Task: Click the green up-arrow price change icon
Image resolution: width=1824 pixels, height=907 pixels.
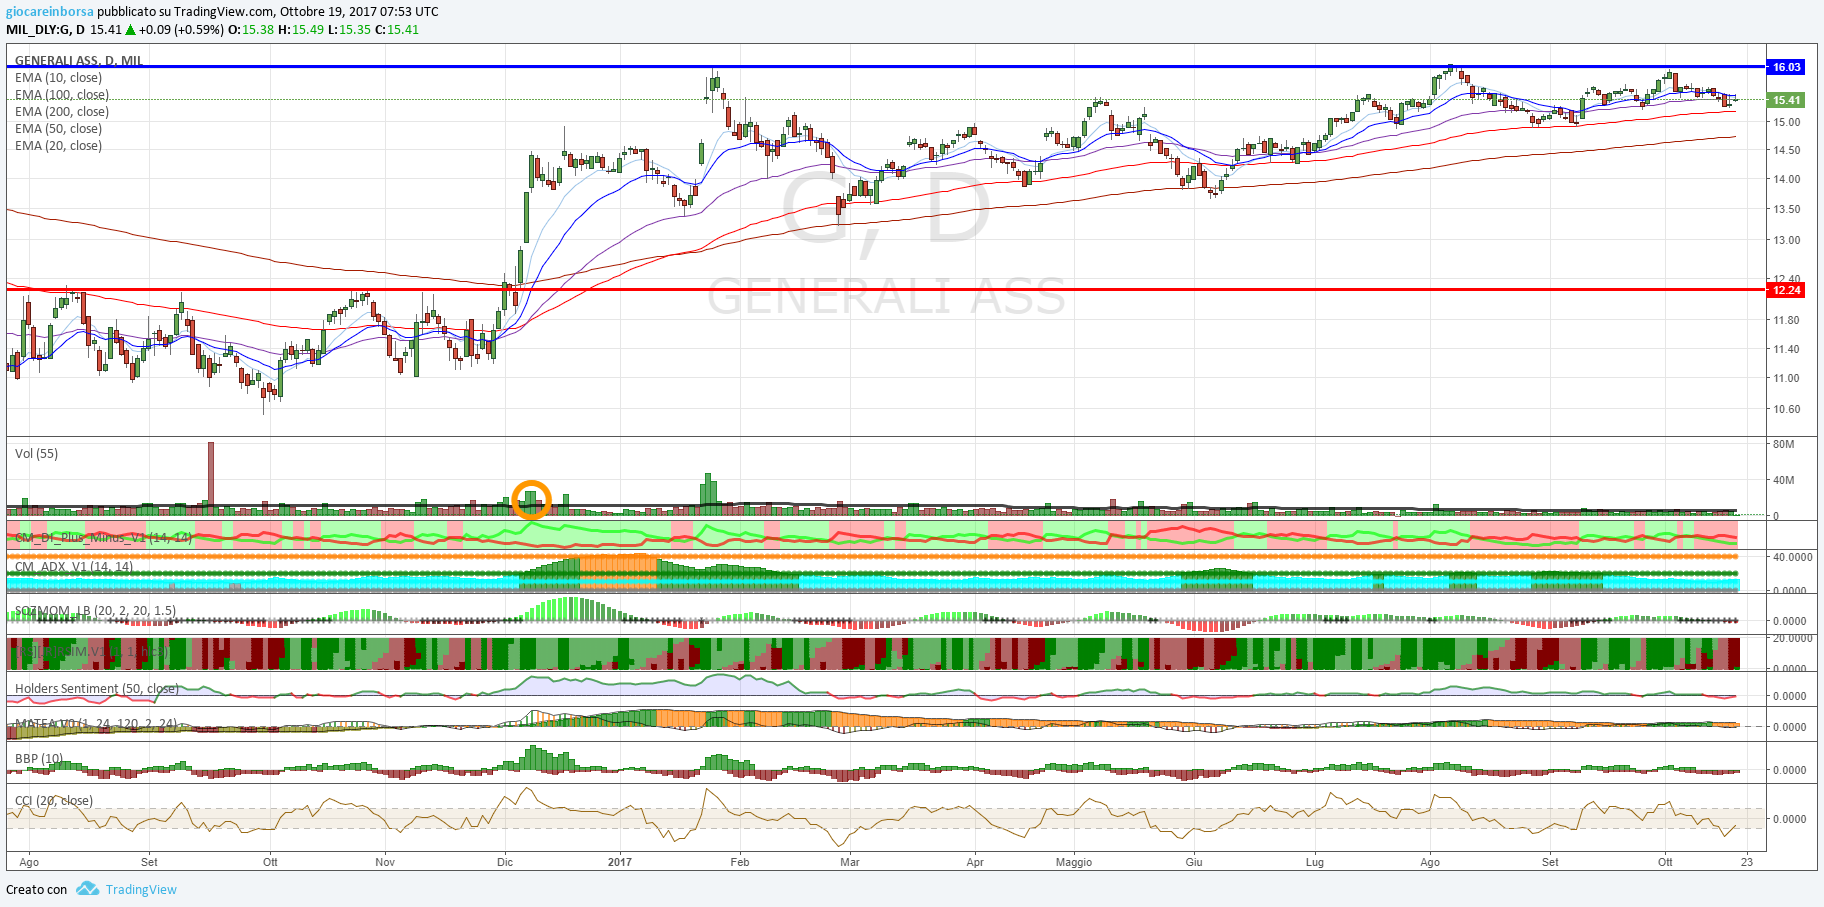Action: [x=130, y=30]
